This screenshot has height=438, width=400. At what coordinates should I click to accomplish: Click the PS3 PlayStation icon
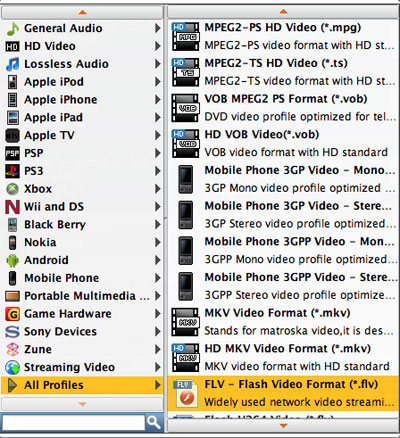coord(12,171)
